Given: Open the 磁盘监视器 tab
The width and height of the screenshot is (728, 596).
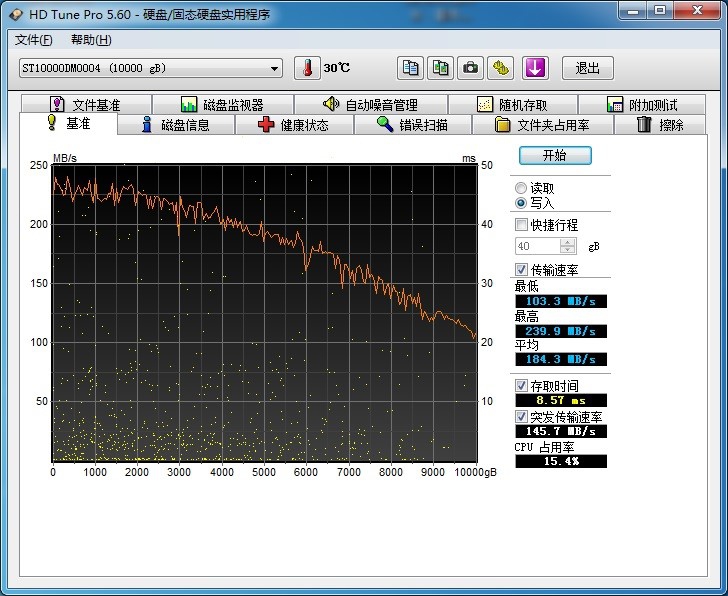Looking at the screenshot, I should click(x=222, y=105).
